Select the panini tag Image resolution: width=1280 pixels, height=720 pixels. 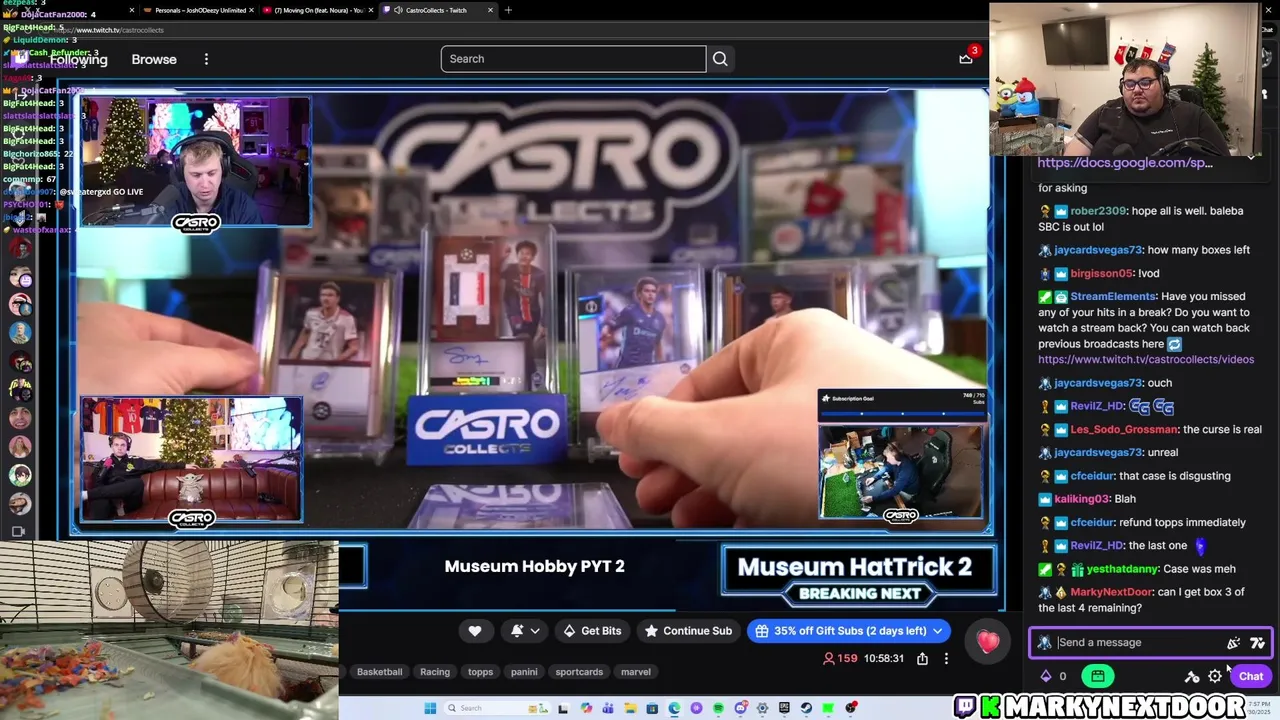(524, 672)
